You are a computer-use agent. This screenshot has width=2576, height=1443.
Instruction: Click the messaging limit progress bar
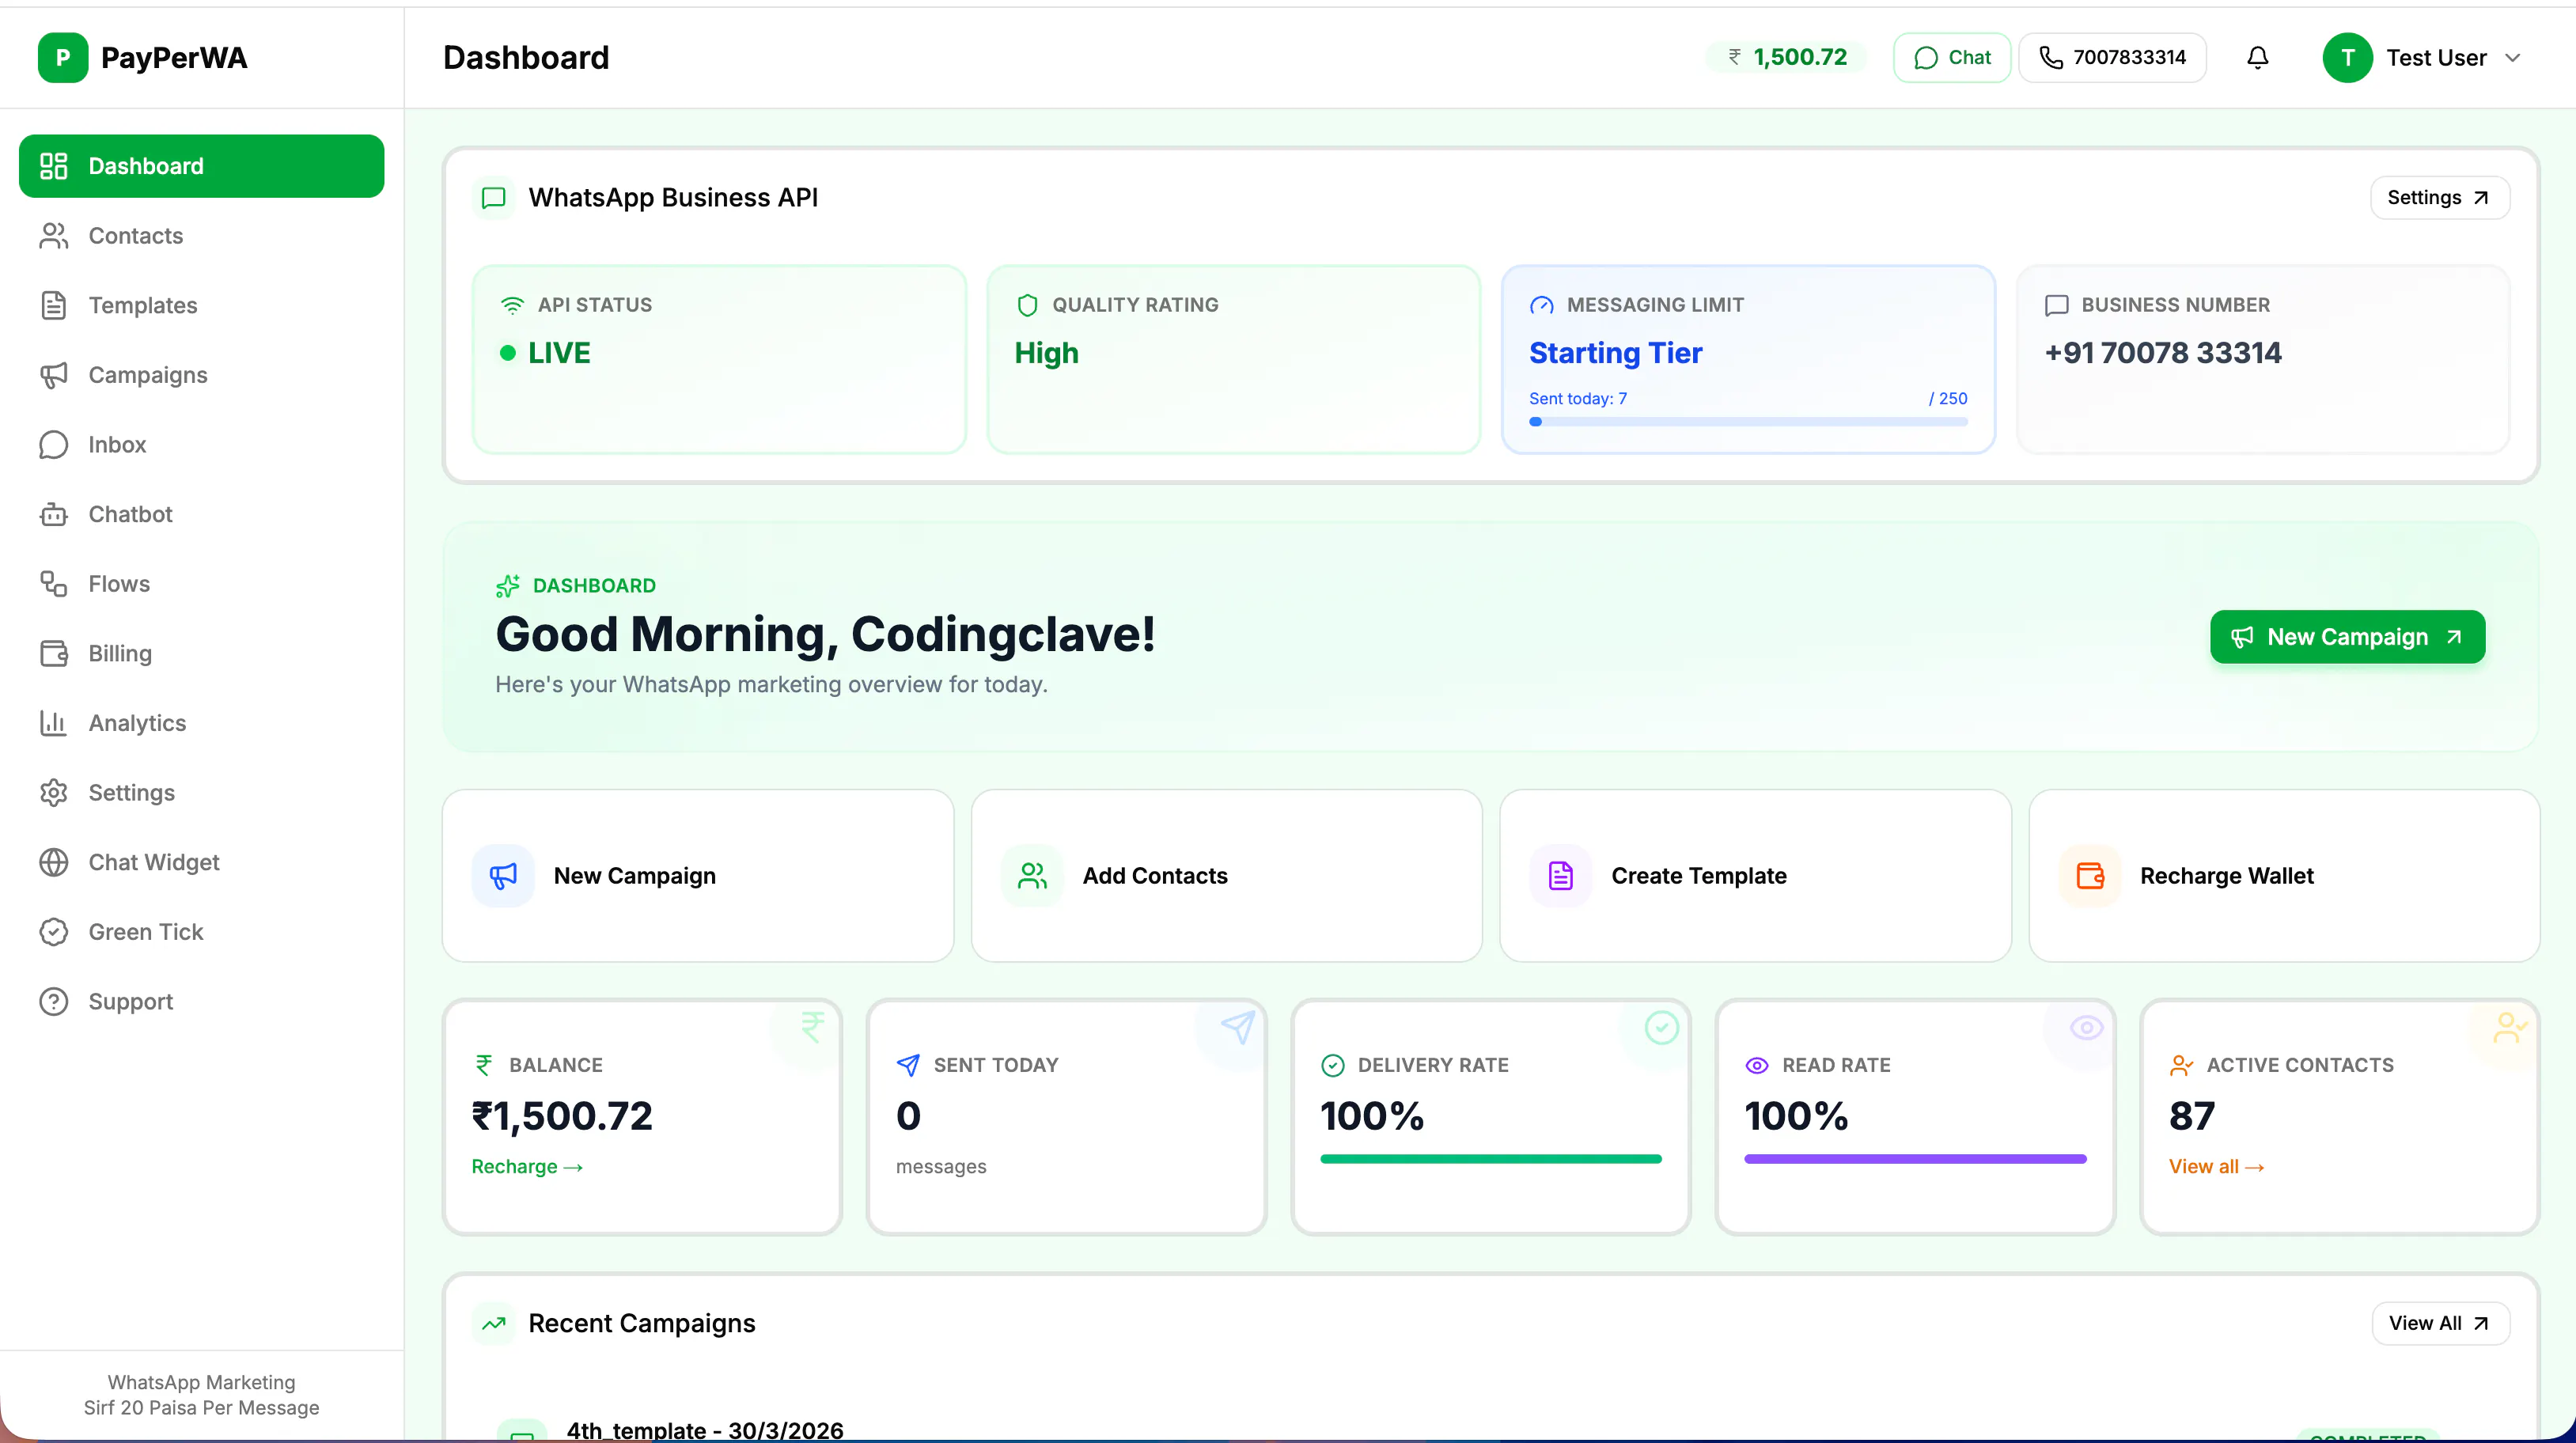pyautogui.click(x=1748, y=422)
